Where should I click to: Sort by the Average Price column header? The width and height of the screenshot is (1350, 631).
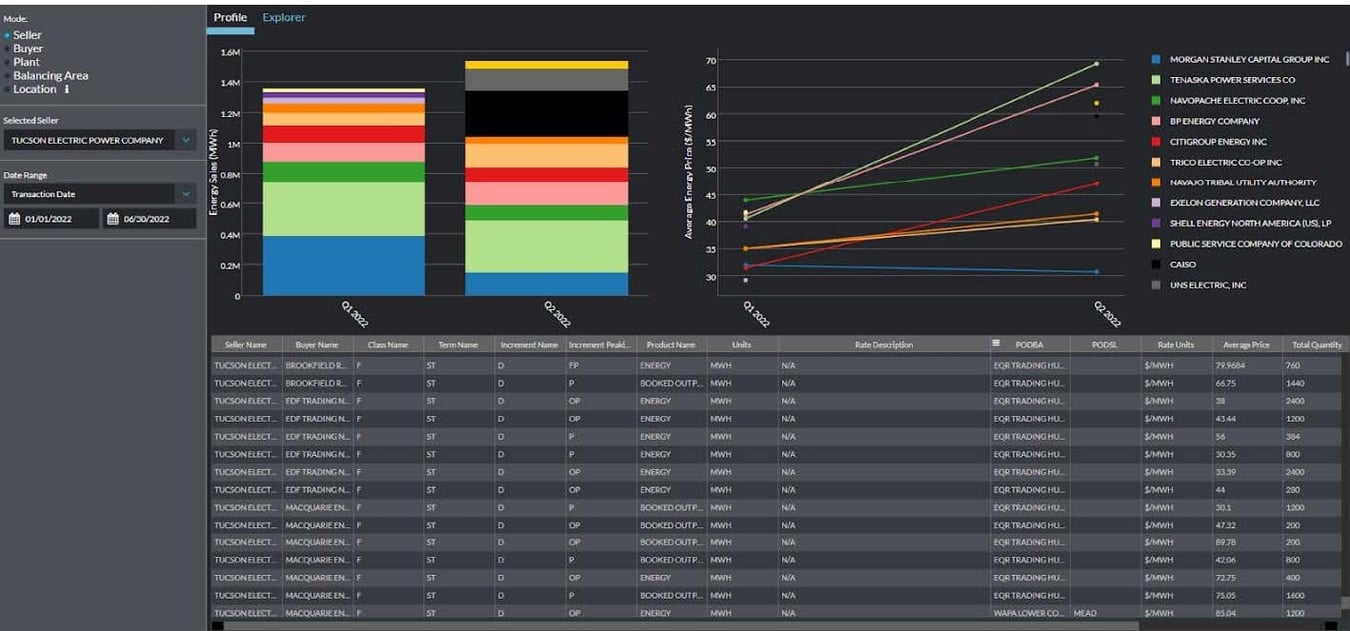coord(1245,343)
